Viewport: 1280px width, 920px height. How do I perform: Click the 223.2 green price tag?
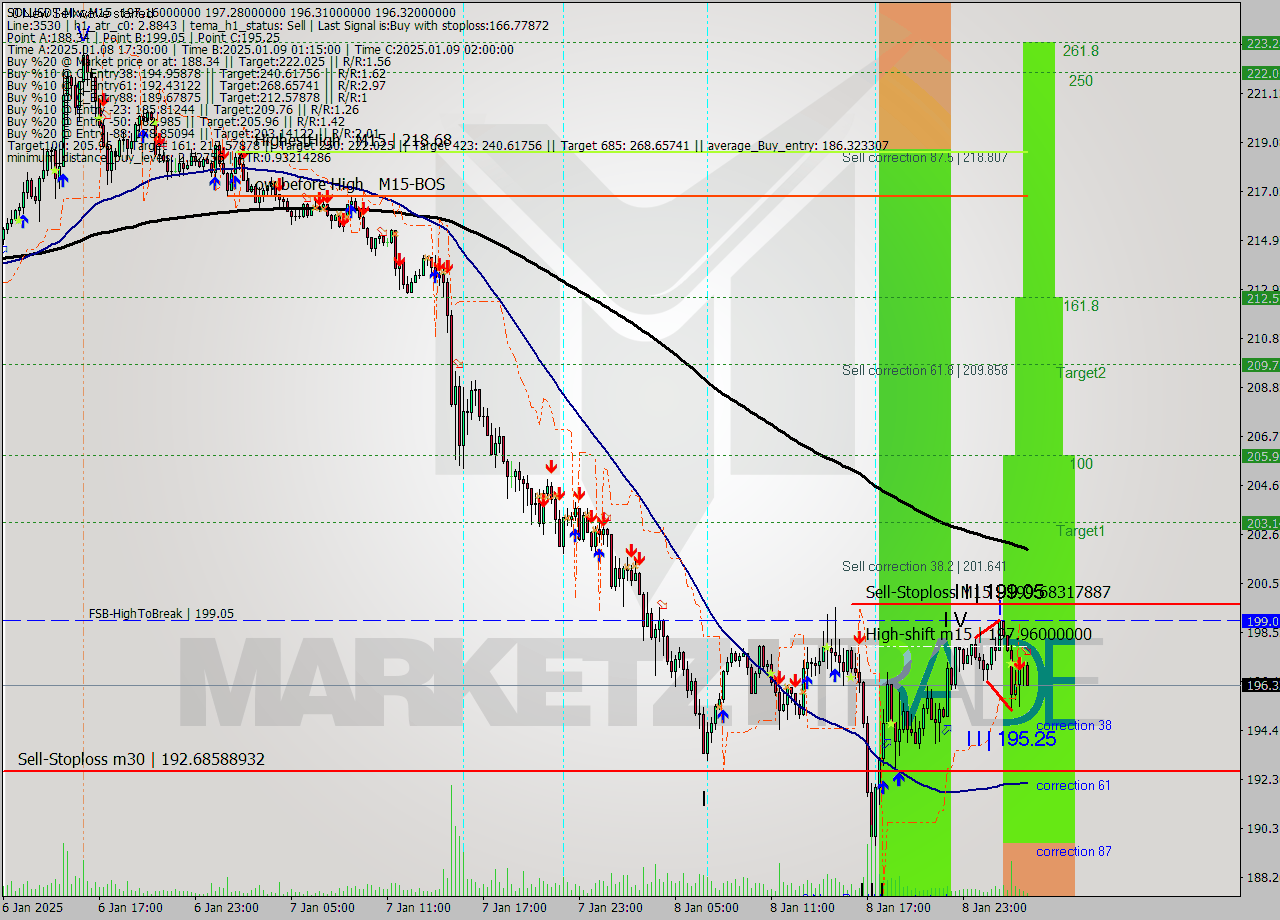pos(1260,43)
